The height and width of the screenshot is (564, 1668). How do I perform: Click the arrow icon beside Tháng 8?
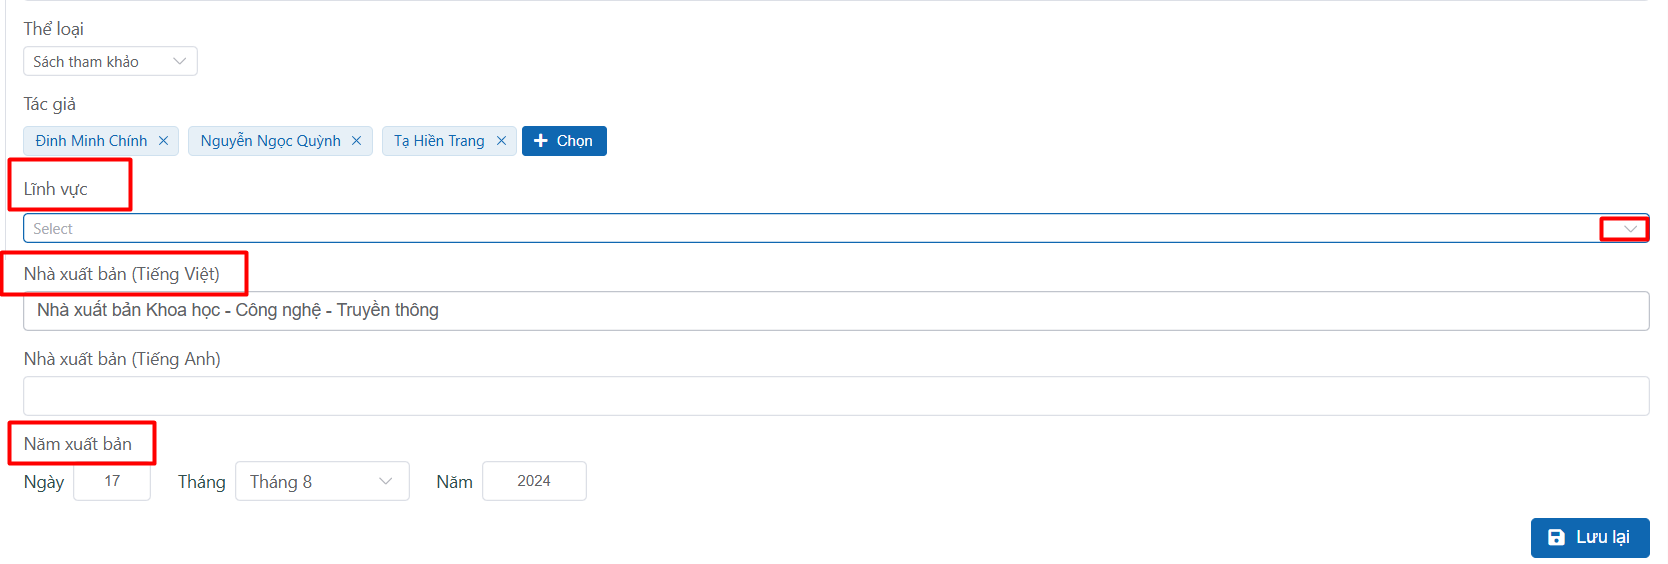[x=386, y=481]
